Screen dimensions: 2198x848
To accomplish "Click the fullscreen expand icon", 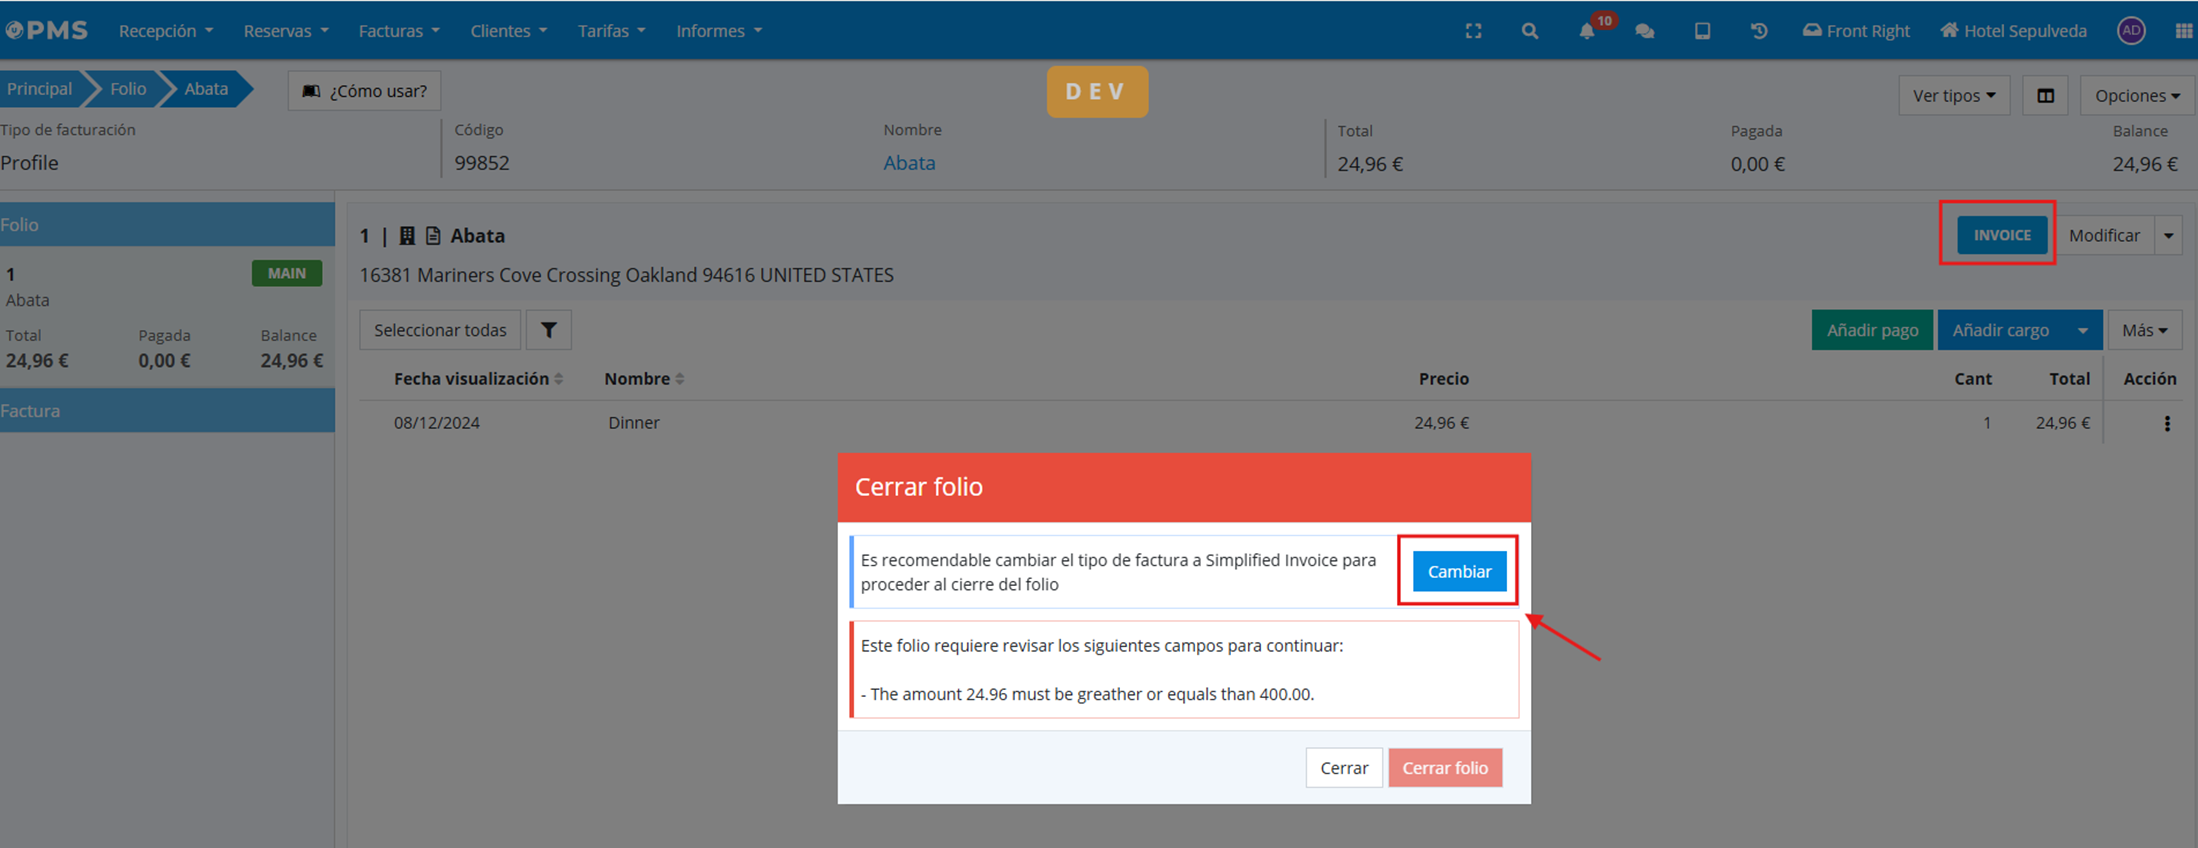I will click(1473, 31).
